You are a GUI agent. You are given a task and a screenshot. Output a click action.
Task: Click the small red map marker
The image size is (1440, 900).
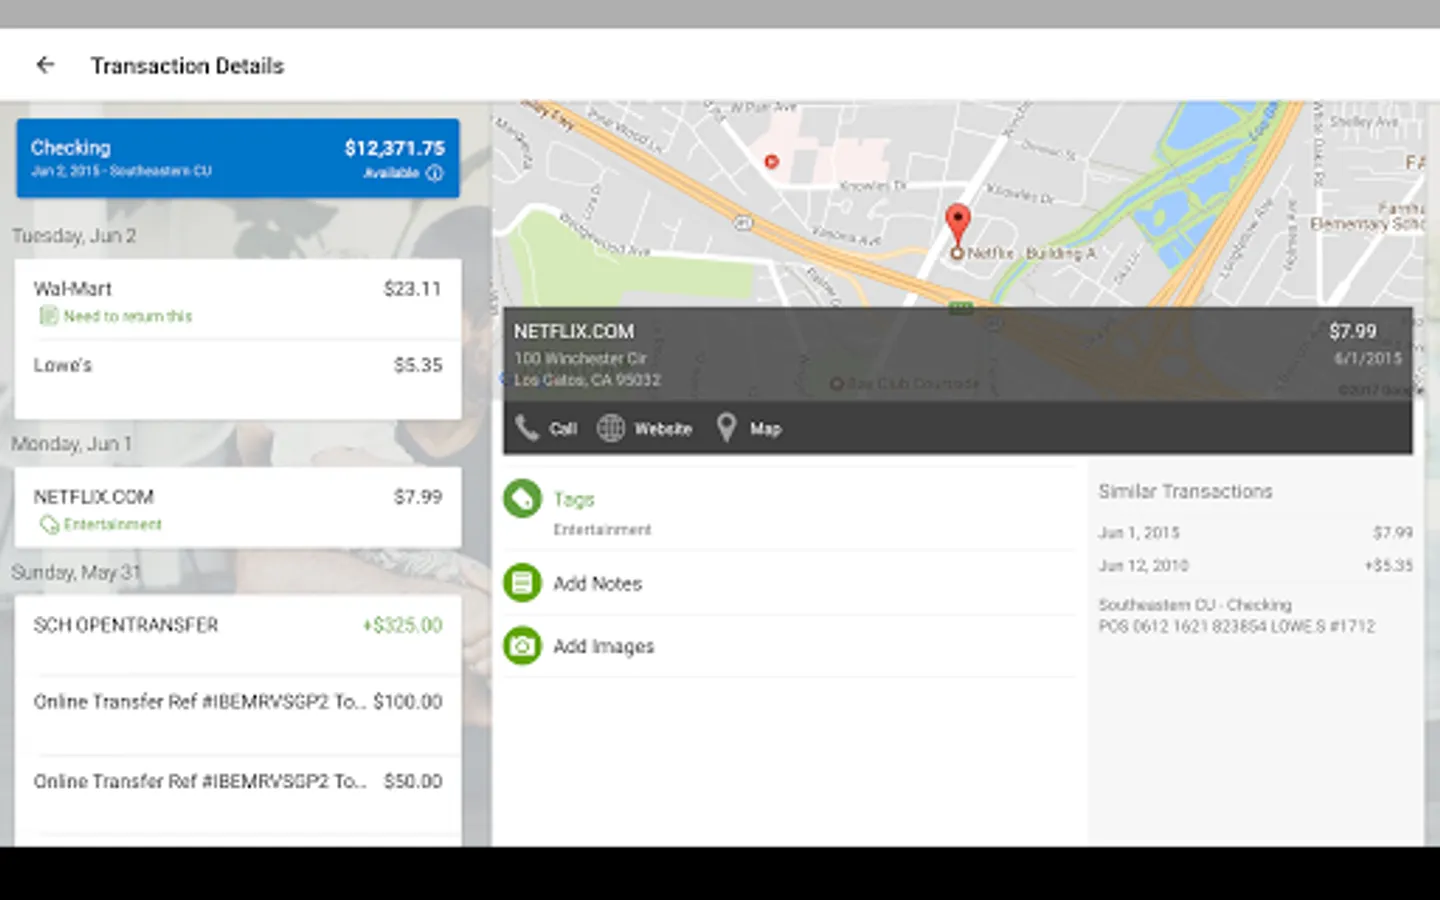click(771, 161)
